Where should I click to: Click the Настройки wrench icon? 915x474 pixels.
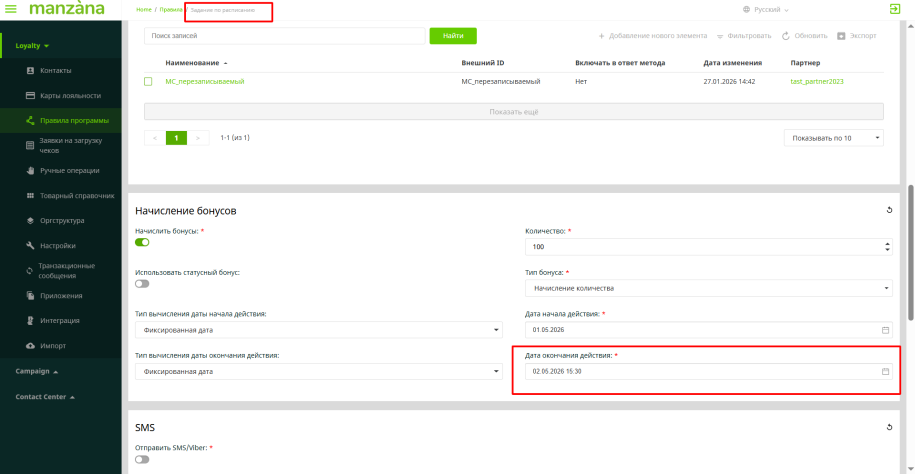pos(30,246)
